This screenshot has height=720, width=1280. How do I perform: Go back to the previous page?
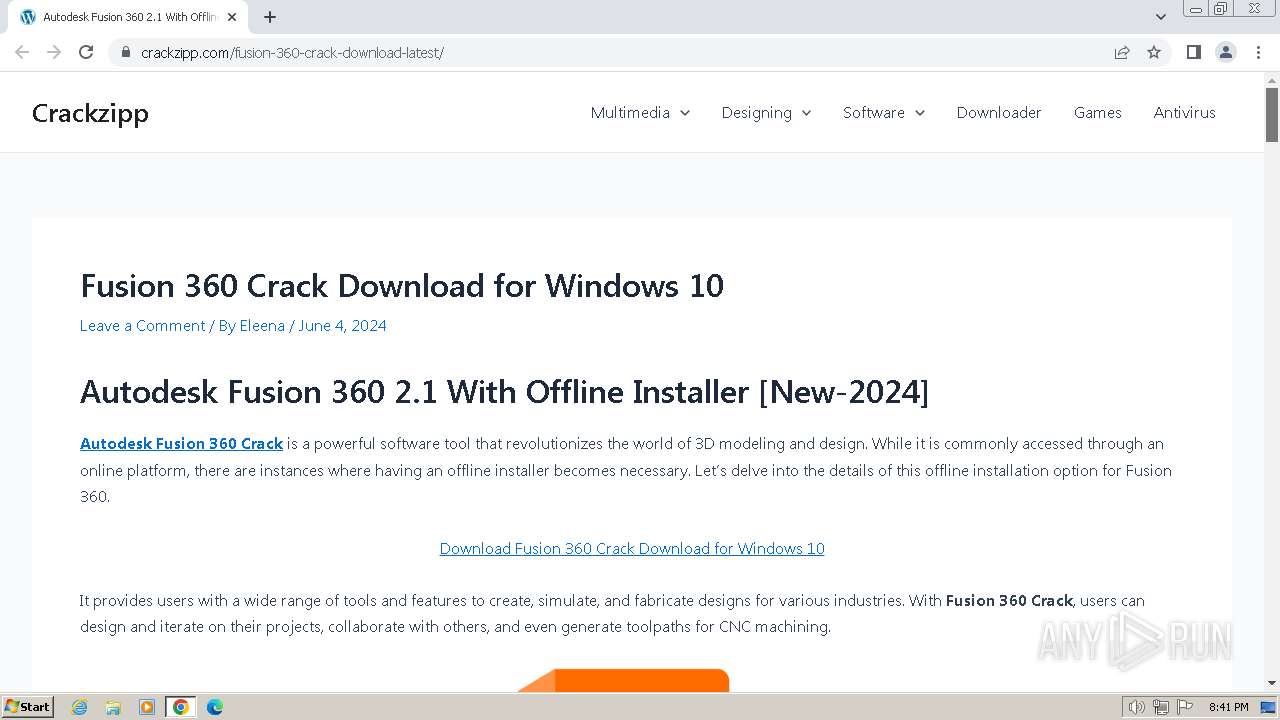tap(22, 52)
